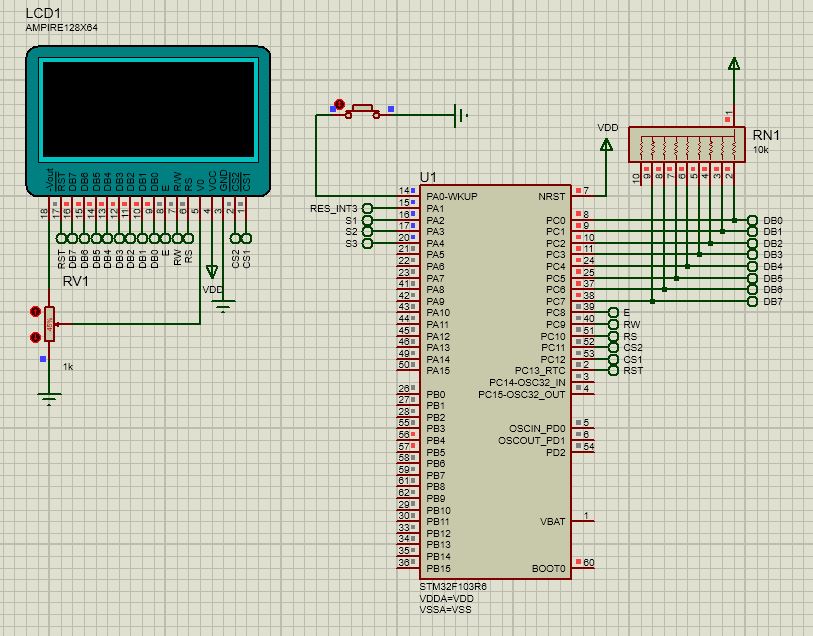
Task: Click the VDDA=VDD property text
Action: pos(446,599)
